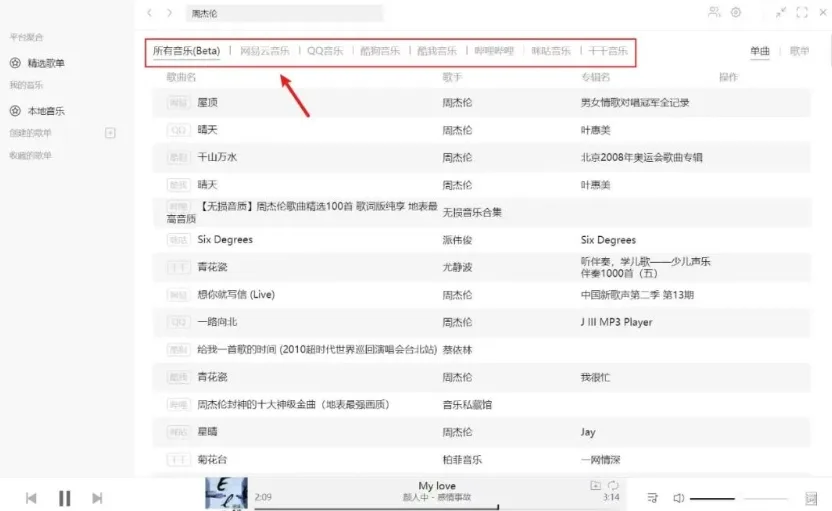
Task: Play the song Six Degrees
Action: [x=225, y=240]
